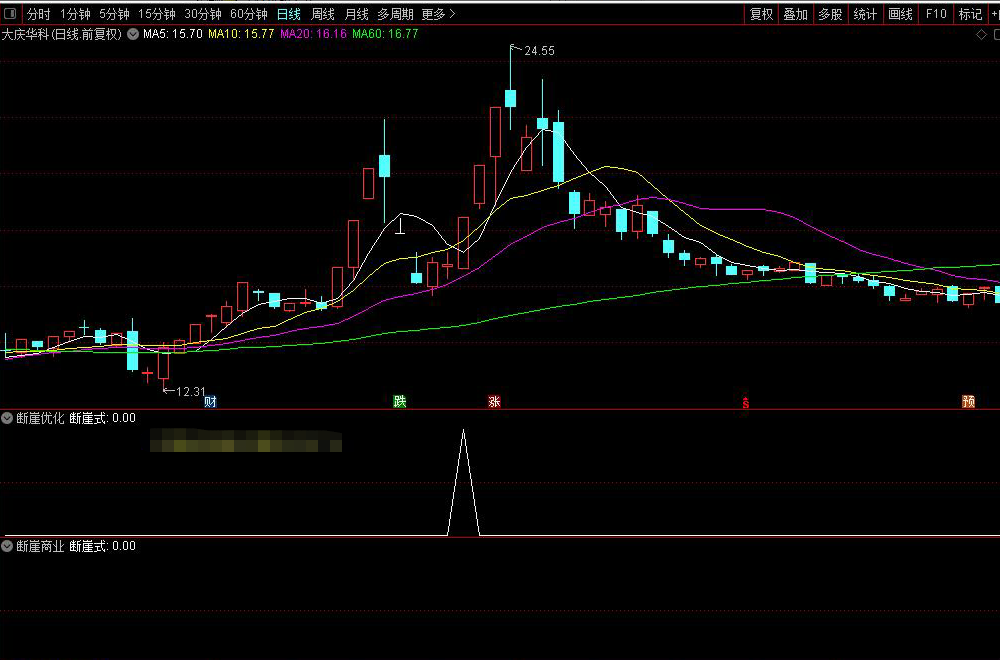This screenshot has height=660, width=1000.
Task: Select the 30分钟 period tab
Action: (x=203, y=14)
